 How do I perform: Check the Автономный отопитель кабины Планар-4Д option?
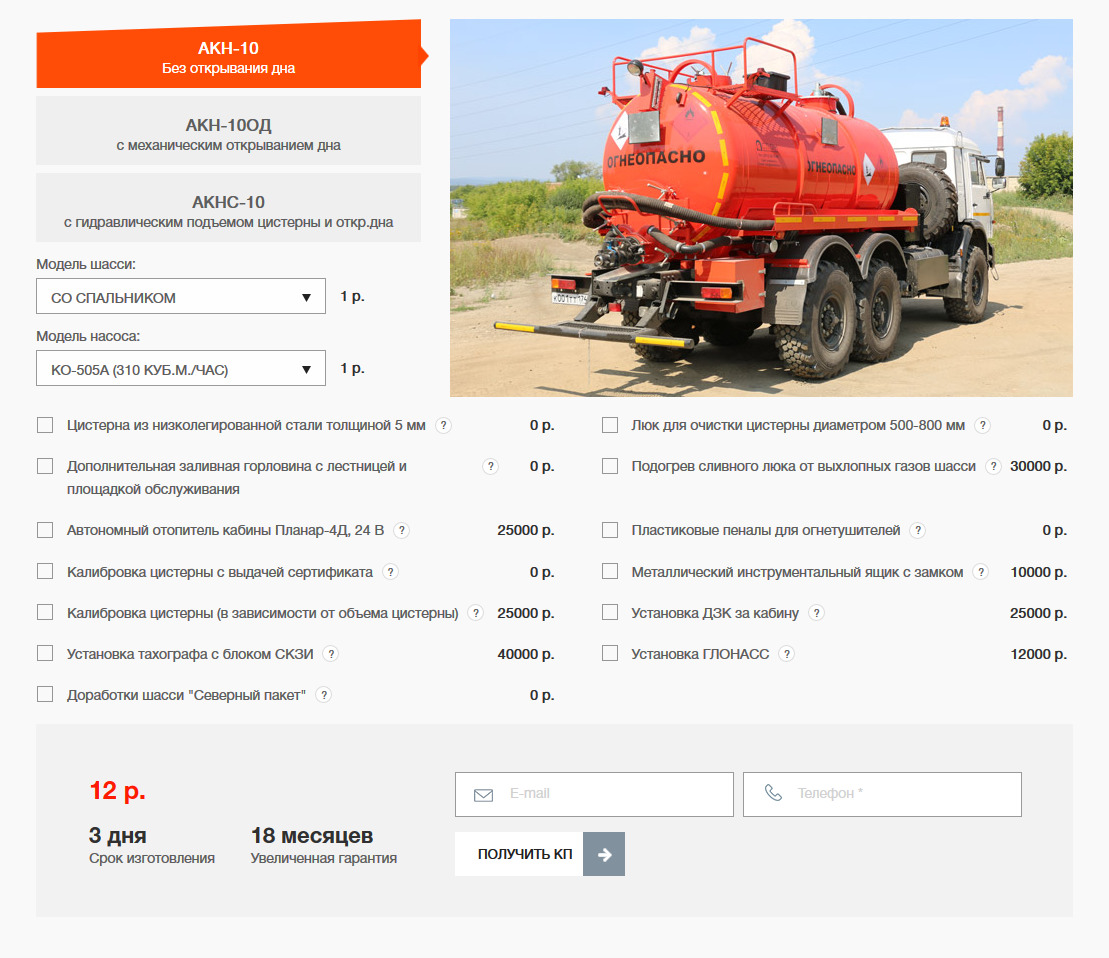(x=45, y=530)
